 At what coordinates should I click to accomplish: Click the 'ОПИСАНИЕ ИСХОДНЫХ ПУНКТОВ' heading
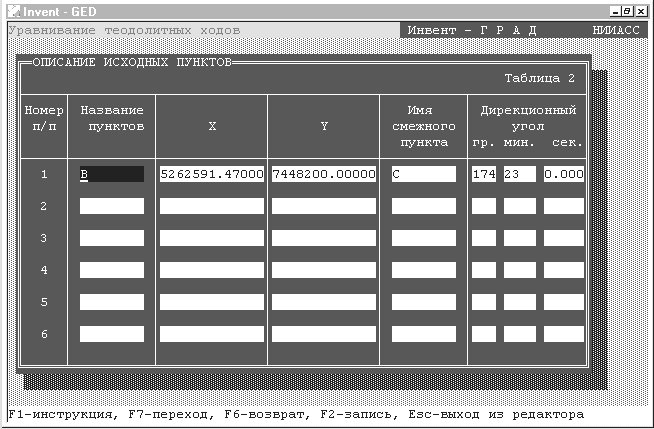pyautogui.click(x=132, y=62)
